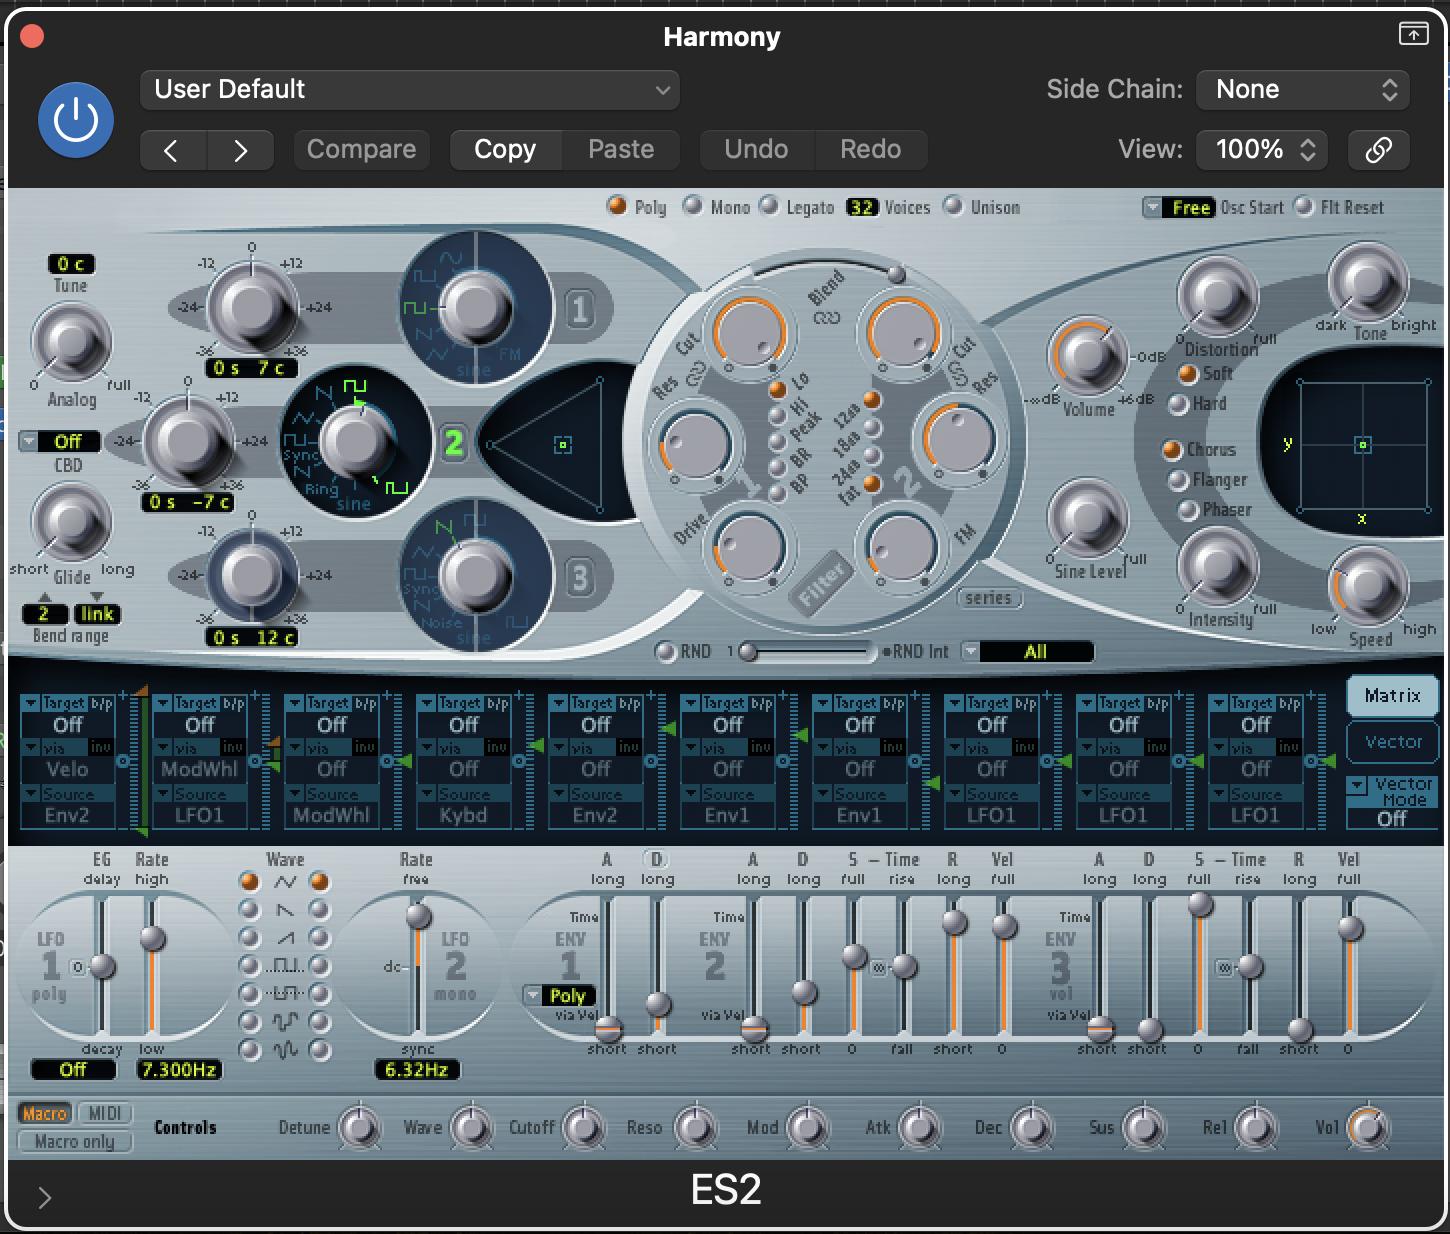The width and height of the screenshot is (1450, 1234).
Task: Click the LFO 2 Rate slider handle
Action: tap(419, 916)
